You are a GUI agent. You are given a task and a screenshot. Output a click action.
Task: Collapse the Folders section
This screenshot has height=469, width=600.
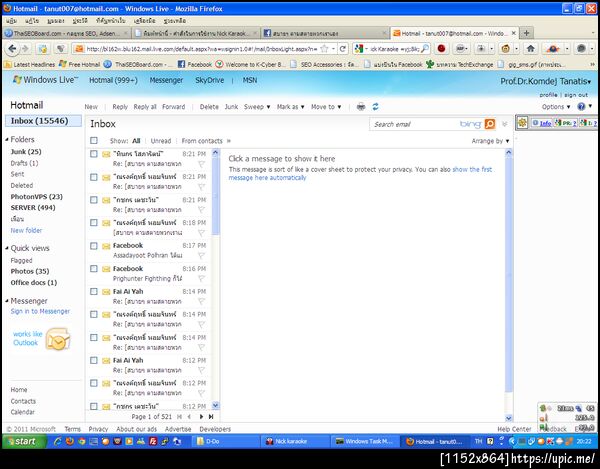point(7,139)
